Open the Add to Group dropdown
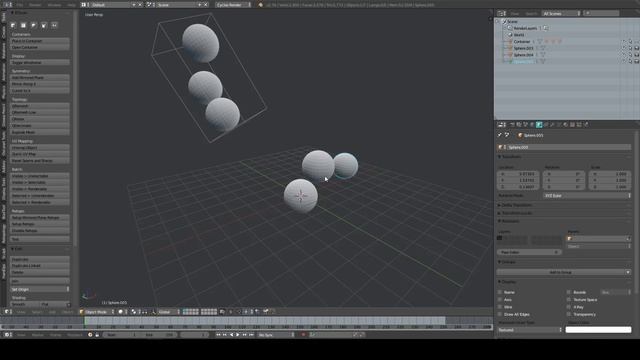The width and height of the screenshot is (640, 360). click(x=564, y=272)
